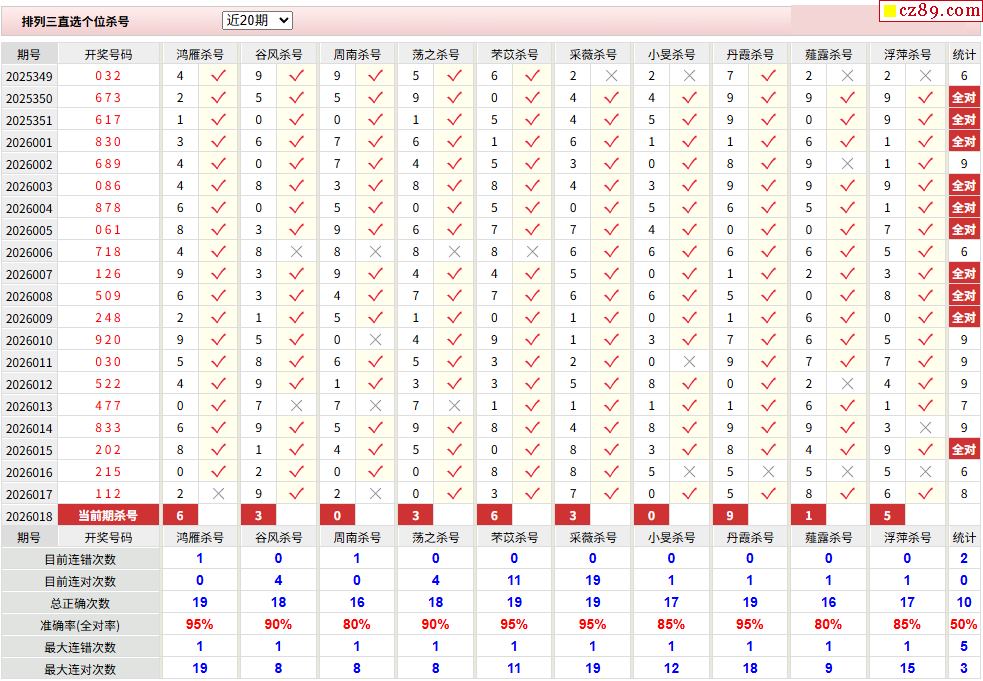Click the red kill number 9 under 丹霞杀号
Screen dimensions: 983x681
pos(731,516)
